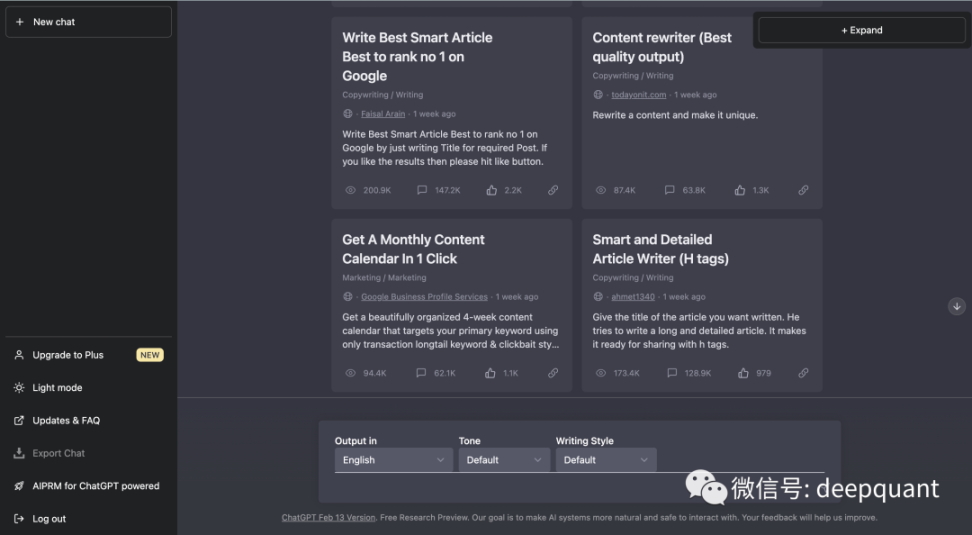Copy link icon on Get A Monthly Content Calendar card
972x535 pixels.
(x=553, y=373)
